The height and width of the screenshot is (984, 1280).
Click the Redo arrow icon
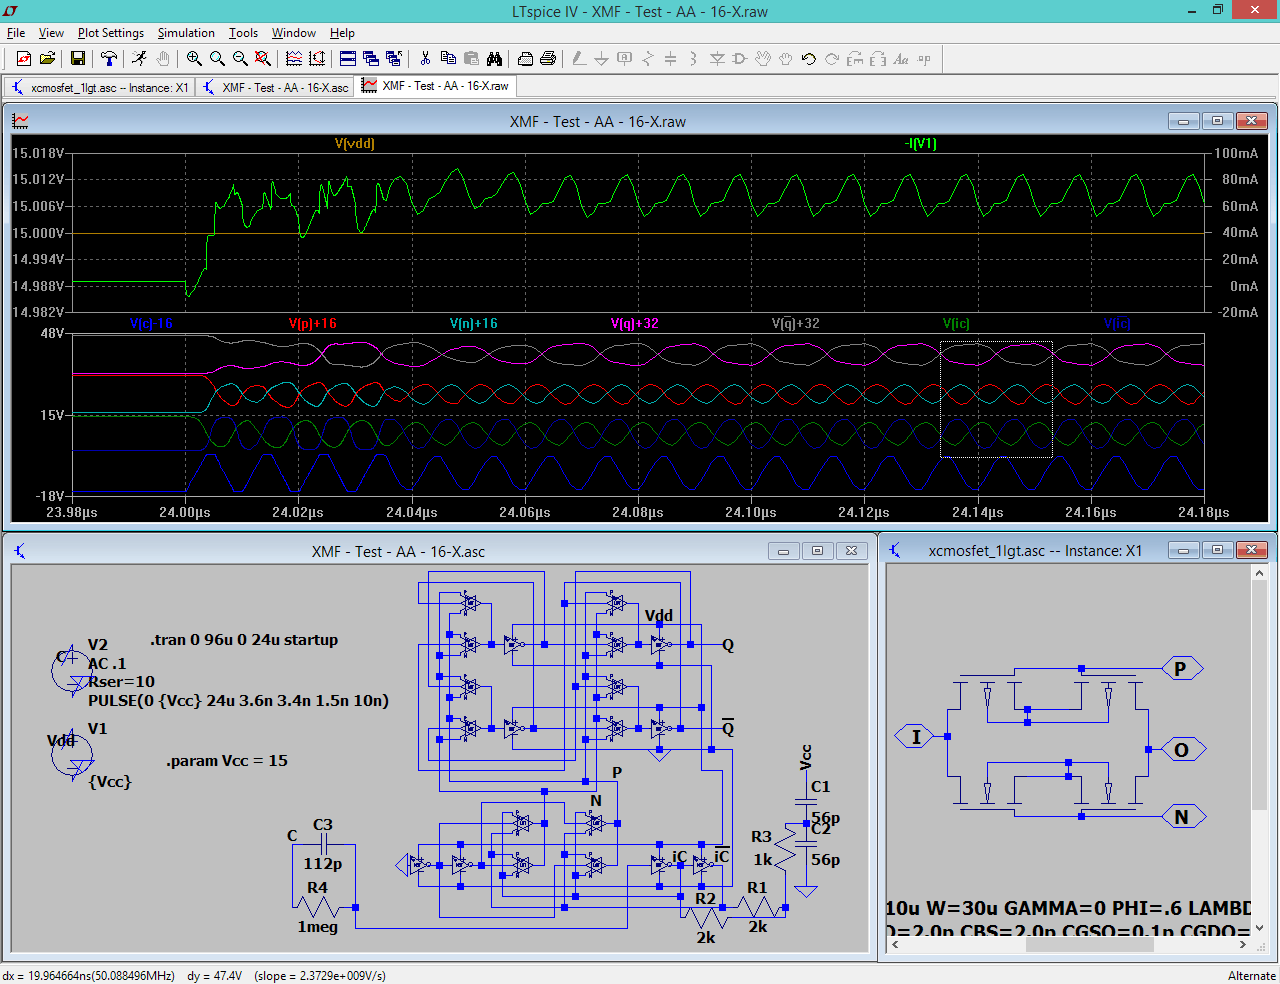[832, 59]
